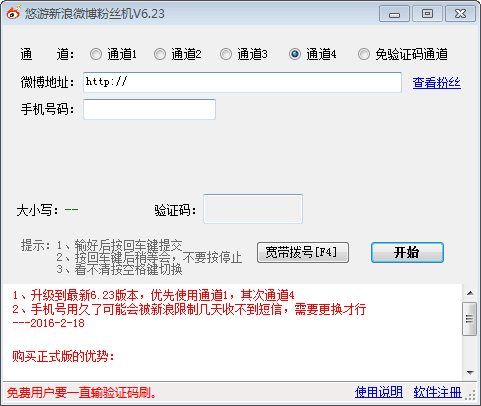The image size is (481, 406).
Task: Open the 查看粉丝 link
Action: point(437,83)
